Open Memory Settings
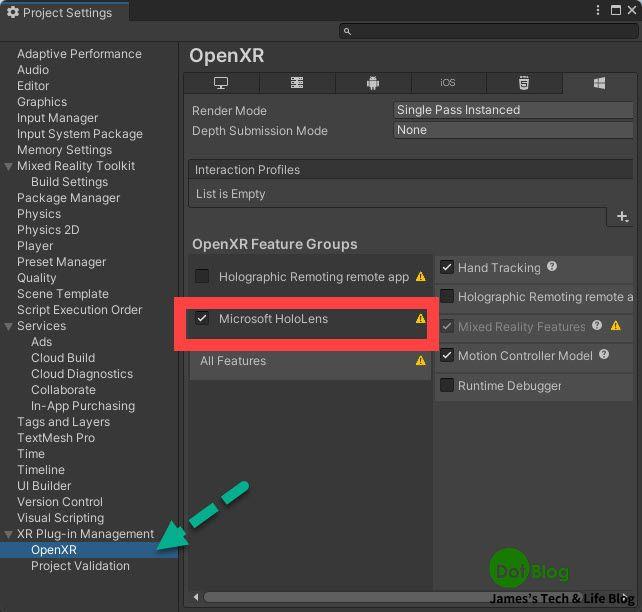Viewport: 642px width, 612px height. (x=64, y=150)
